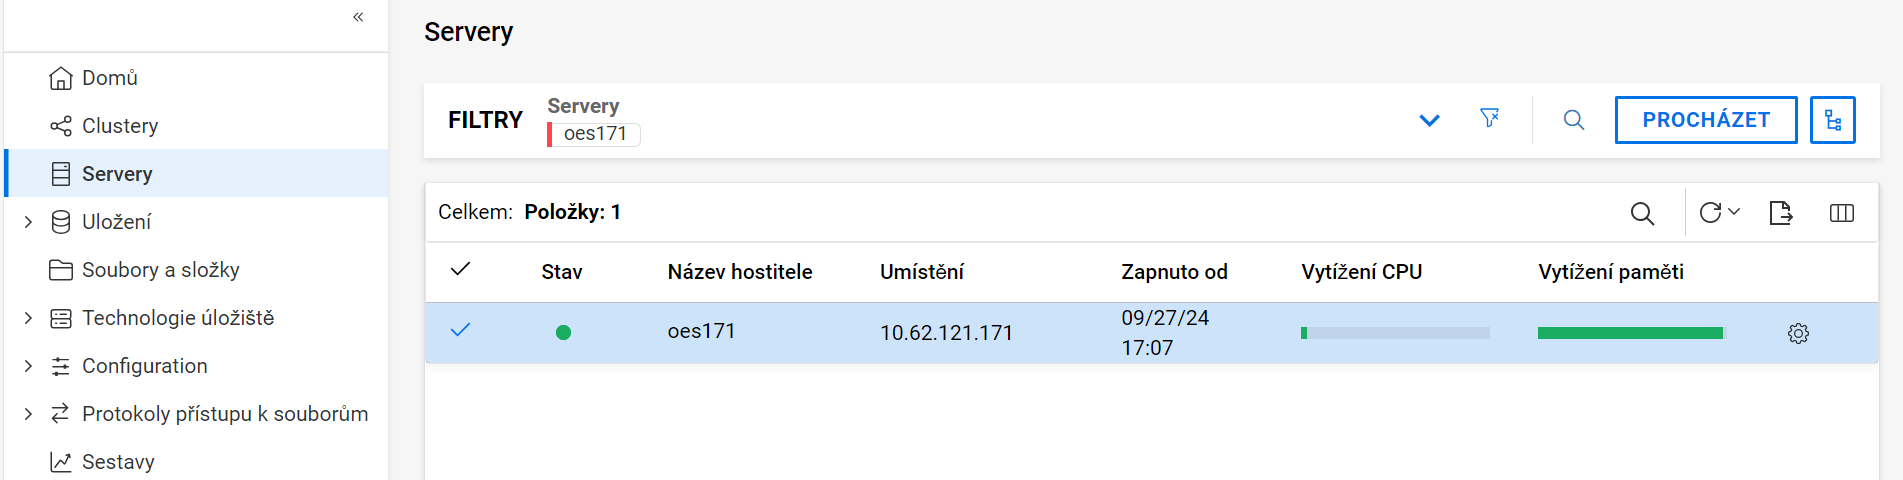Expand the Technologie úložiště section
The image size is (1903, 480).
(28, 318)
